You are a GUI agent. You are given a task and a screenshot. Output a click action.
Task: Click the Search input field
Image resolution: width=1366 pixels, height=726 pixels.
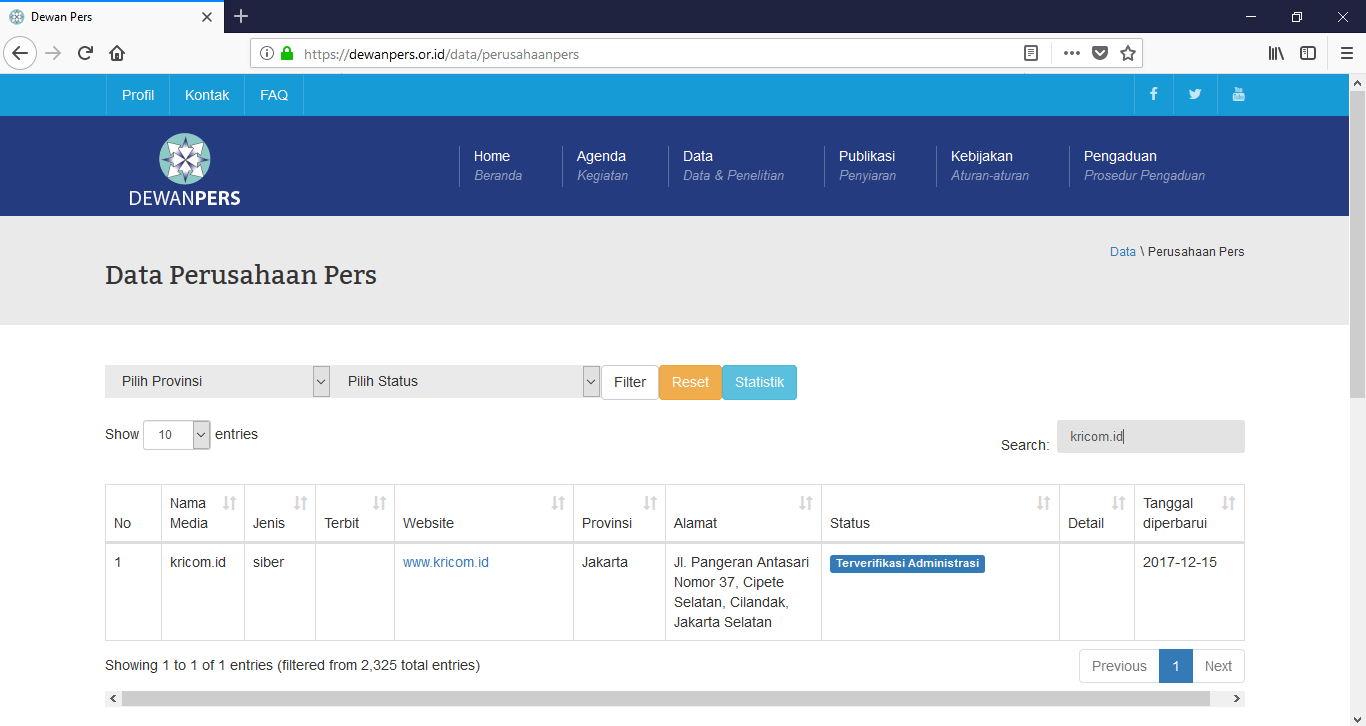(1151, 436)
